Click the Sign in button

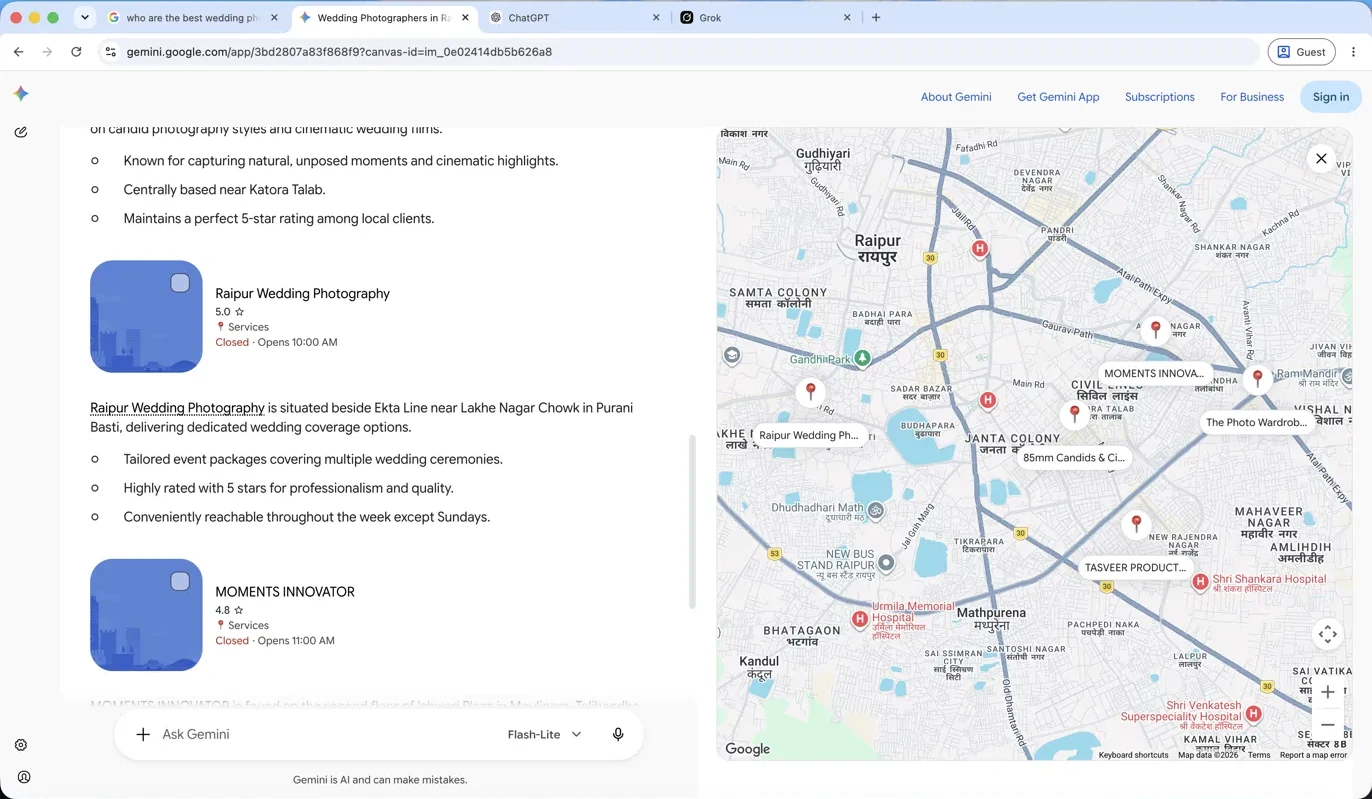click(1331, 97)
